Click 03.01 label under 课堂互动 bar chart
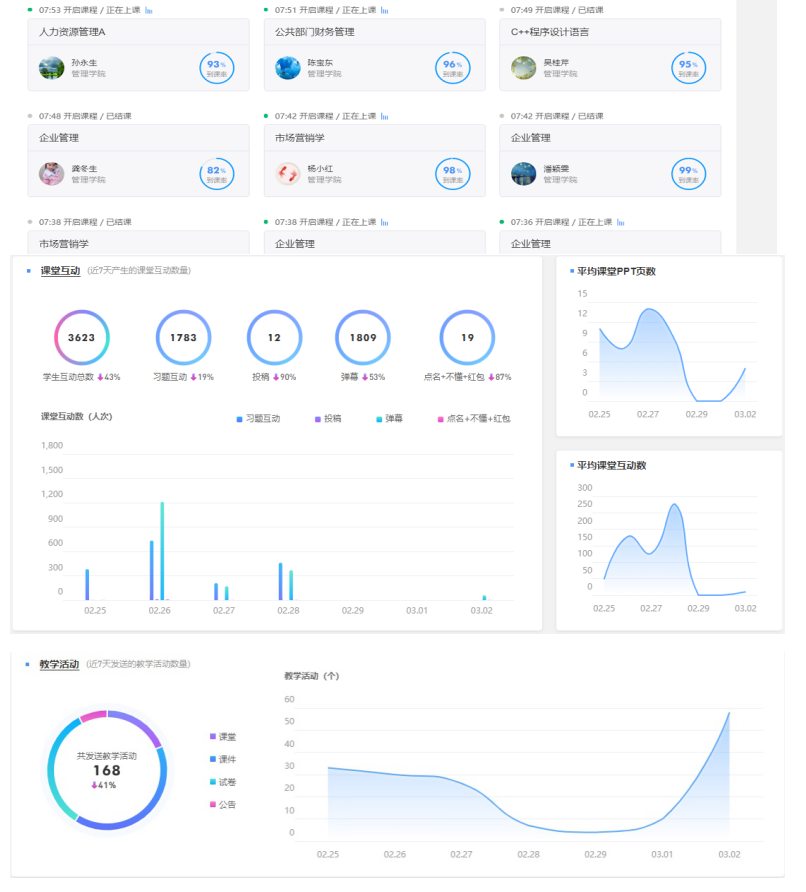Screen dimensions: 806x892 pyautogui.click(x=417, y=610)
